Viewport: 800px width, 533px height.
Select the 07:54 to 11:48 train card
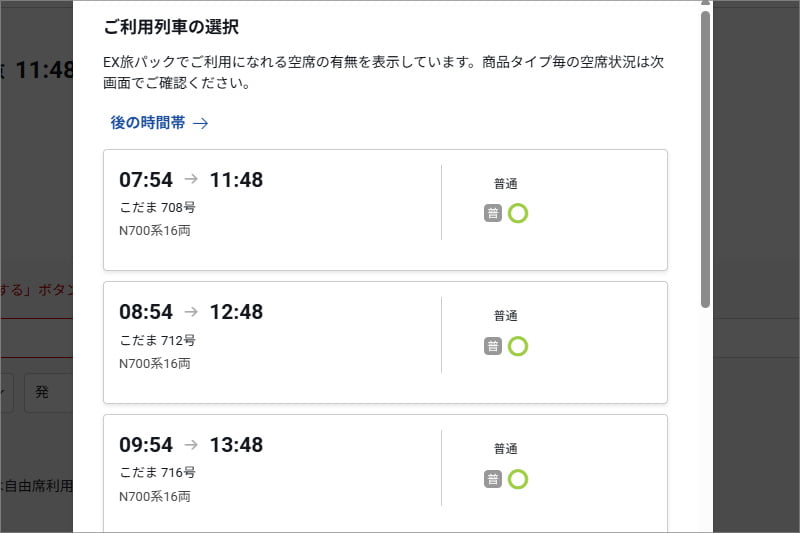[385, 210]
